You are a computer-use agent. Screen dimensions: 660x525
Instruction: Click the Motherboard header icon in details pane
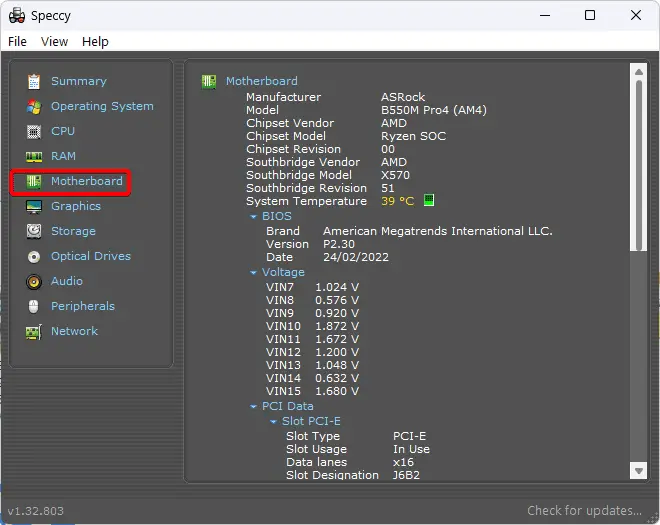point(209,81)
